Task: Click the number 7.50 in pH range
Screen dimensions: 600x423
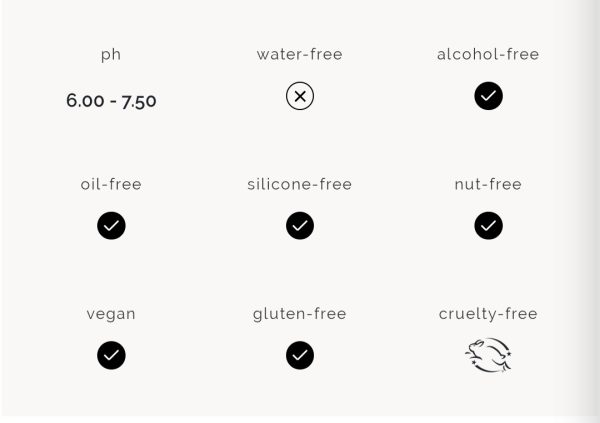Action: tap(139, 101)
